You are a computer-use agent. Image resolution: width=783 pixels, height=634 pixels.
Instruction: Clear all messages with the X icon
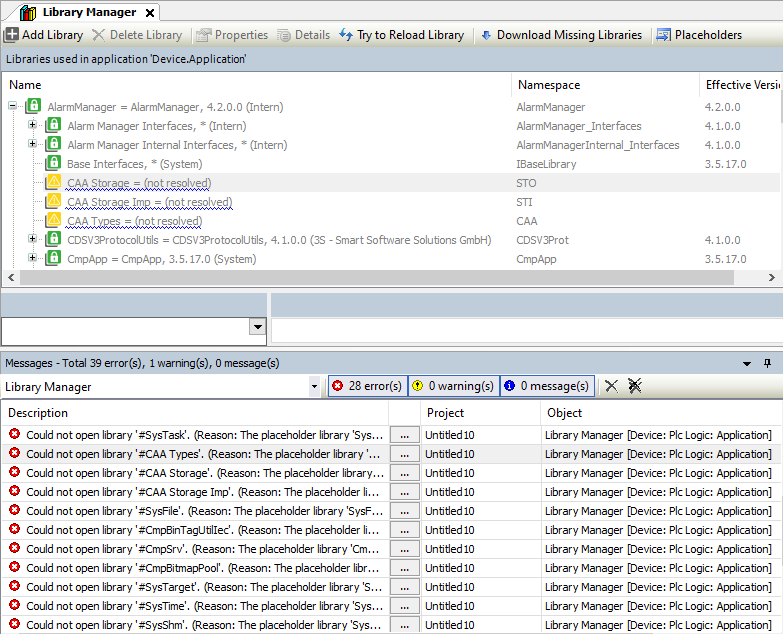pos(611,386)
